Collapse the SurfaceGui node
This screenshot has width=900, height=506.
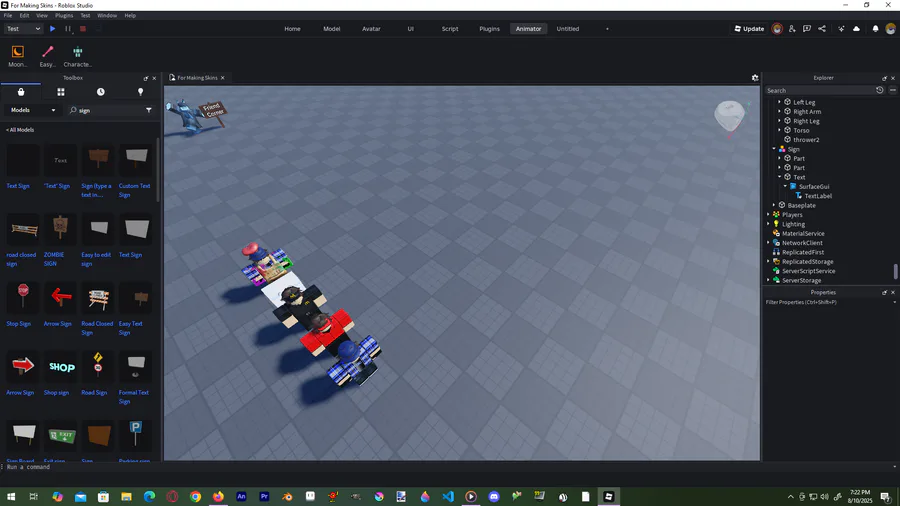(x=786, y=186)
